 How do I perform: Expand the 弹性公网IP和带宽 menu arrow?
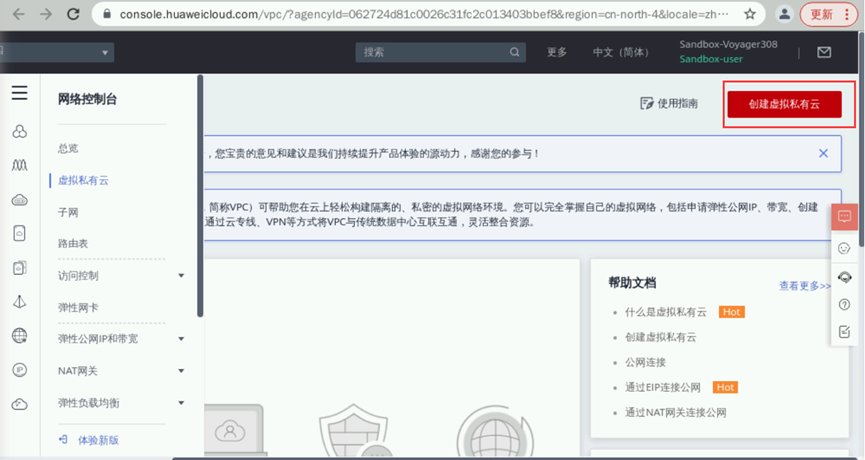pos(181,339)
